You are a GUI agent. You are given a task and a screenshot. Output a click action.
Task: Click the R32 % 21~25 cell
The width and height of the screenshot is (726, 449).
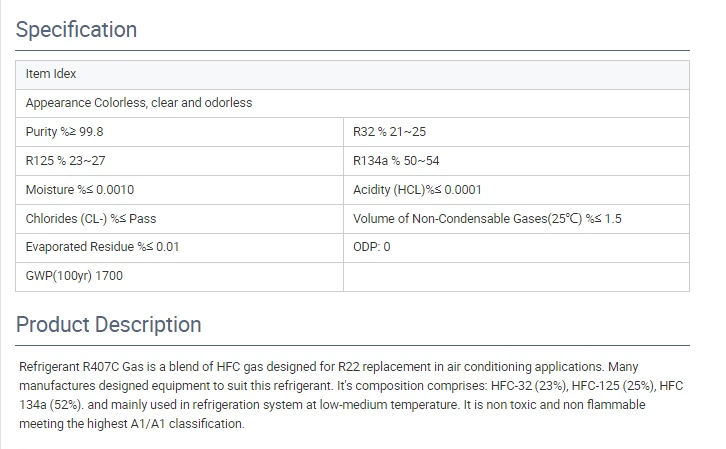click(516, 132)
